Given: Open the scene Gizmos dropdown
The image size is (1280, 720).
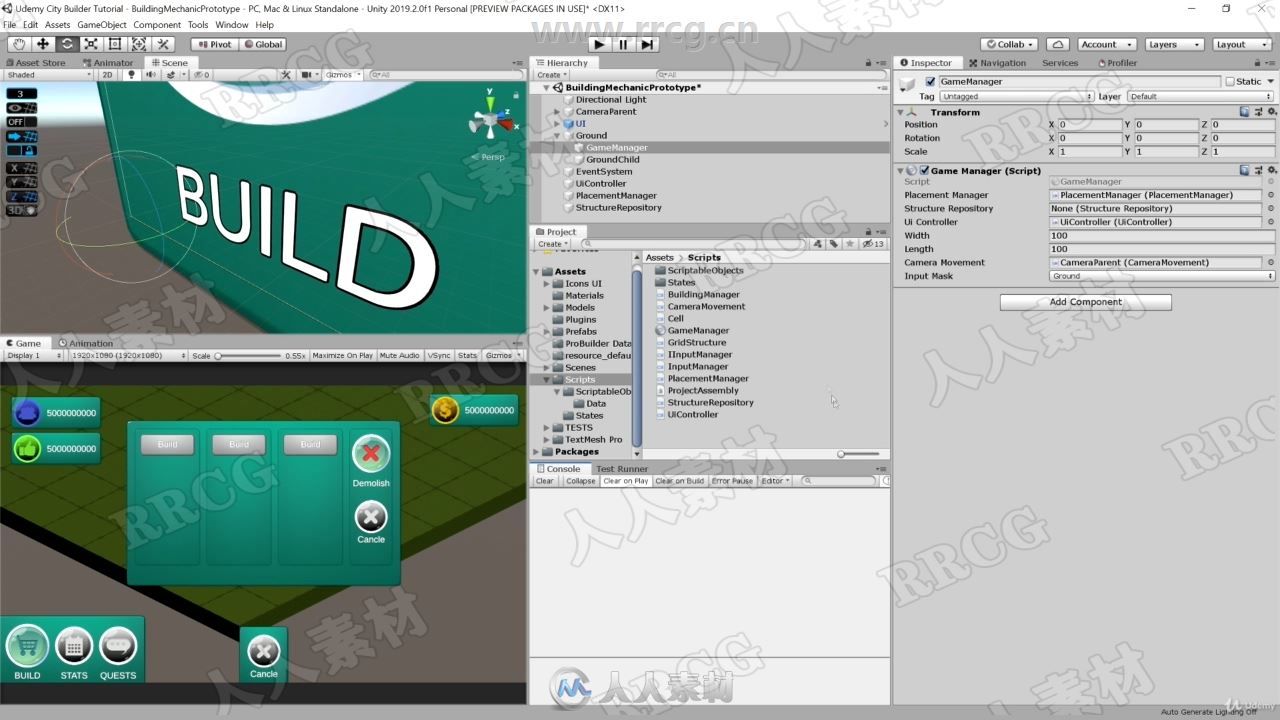Looking at the screenshot, I should click(x=341, y=75).
